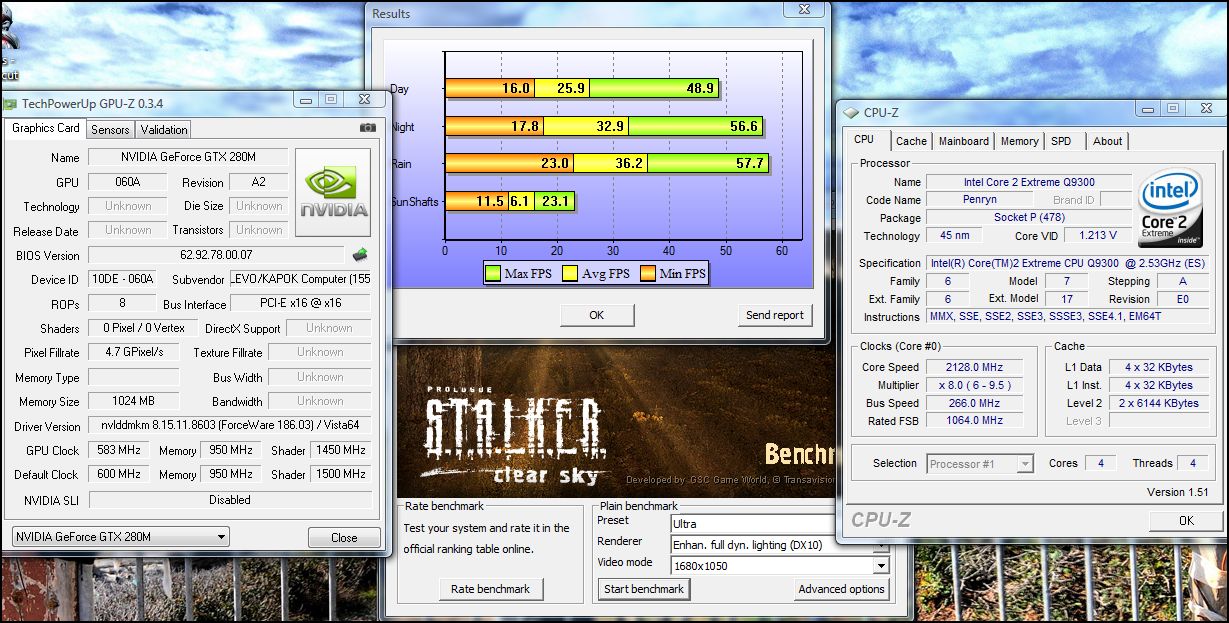Click the CPU-Z title bar app icon
The image size is (1229, 623).
click(851, 113)
